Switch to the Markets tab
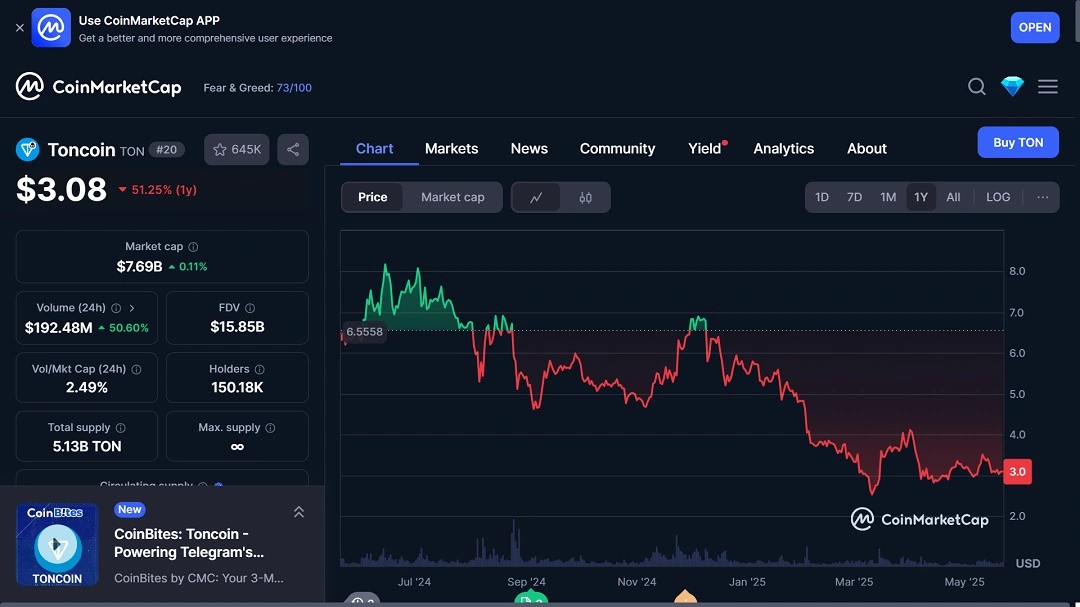This screenshot has width=1080, height=607. coord(451,148)
